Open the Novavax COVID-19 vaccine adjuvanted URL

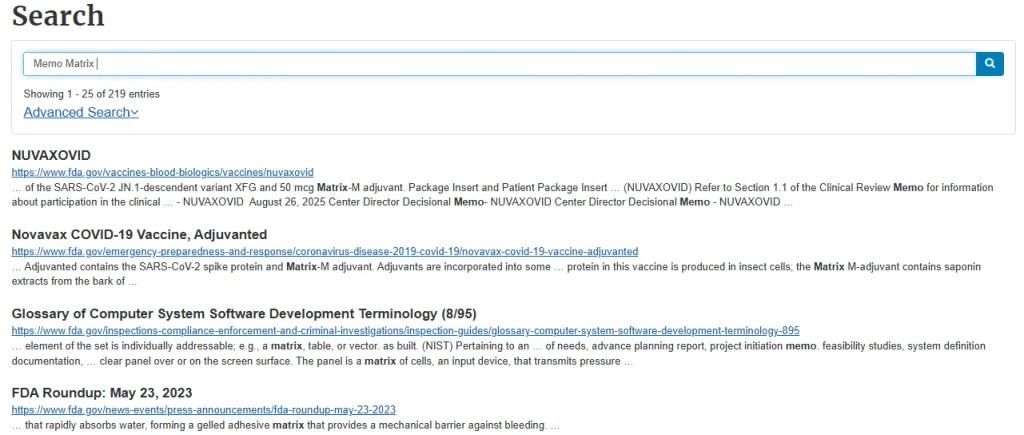tap(325, 251)
